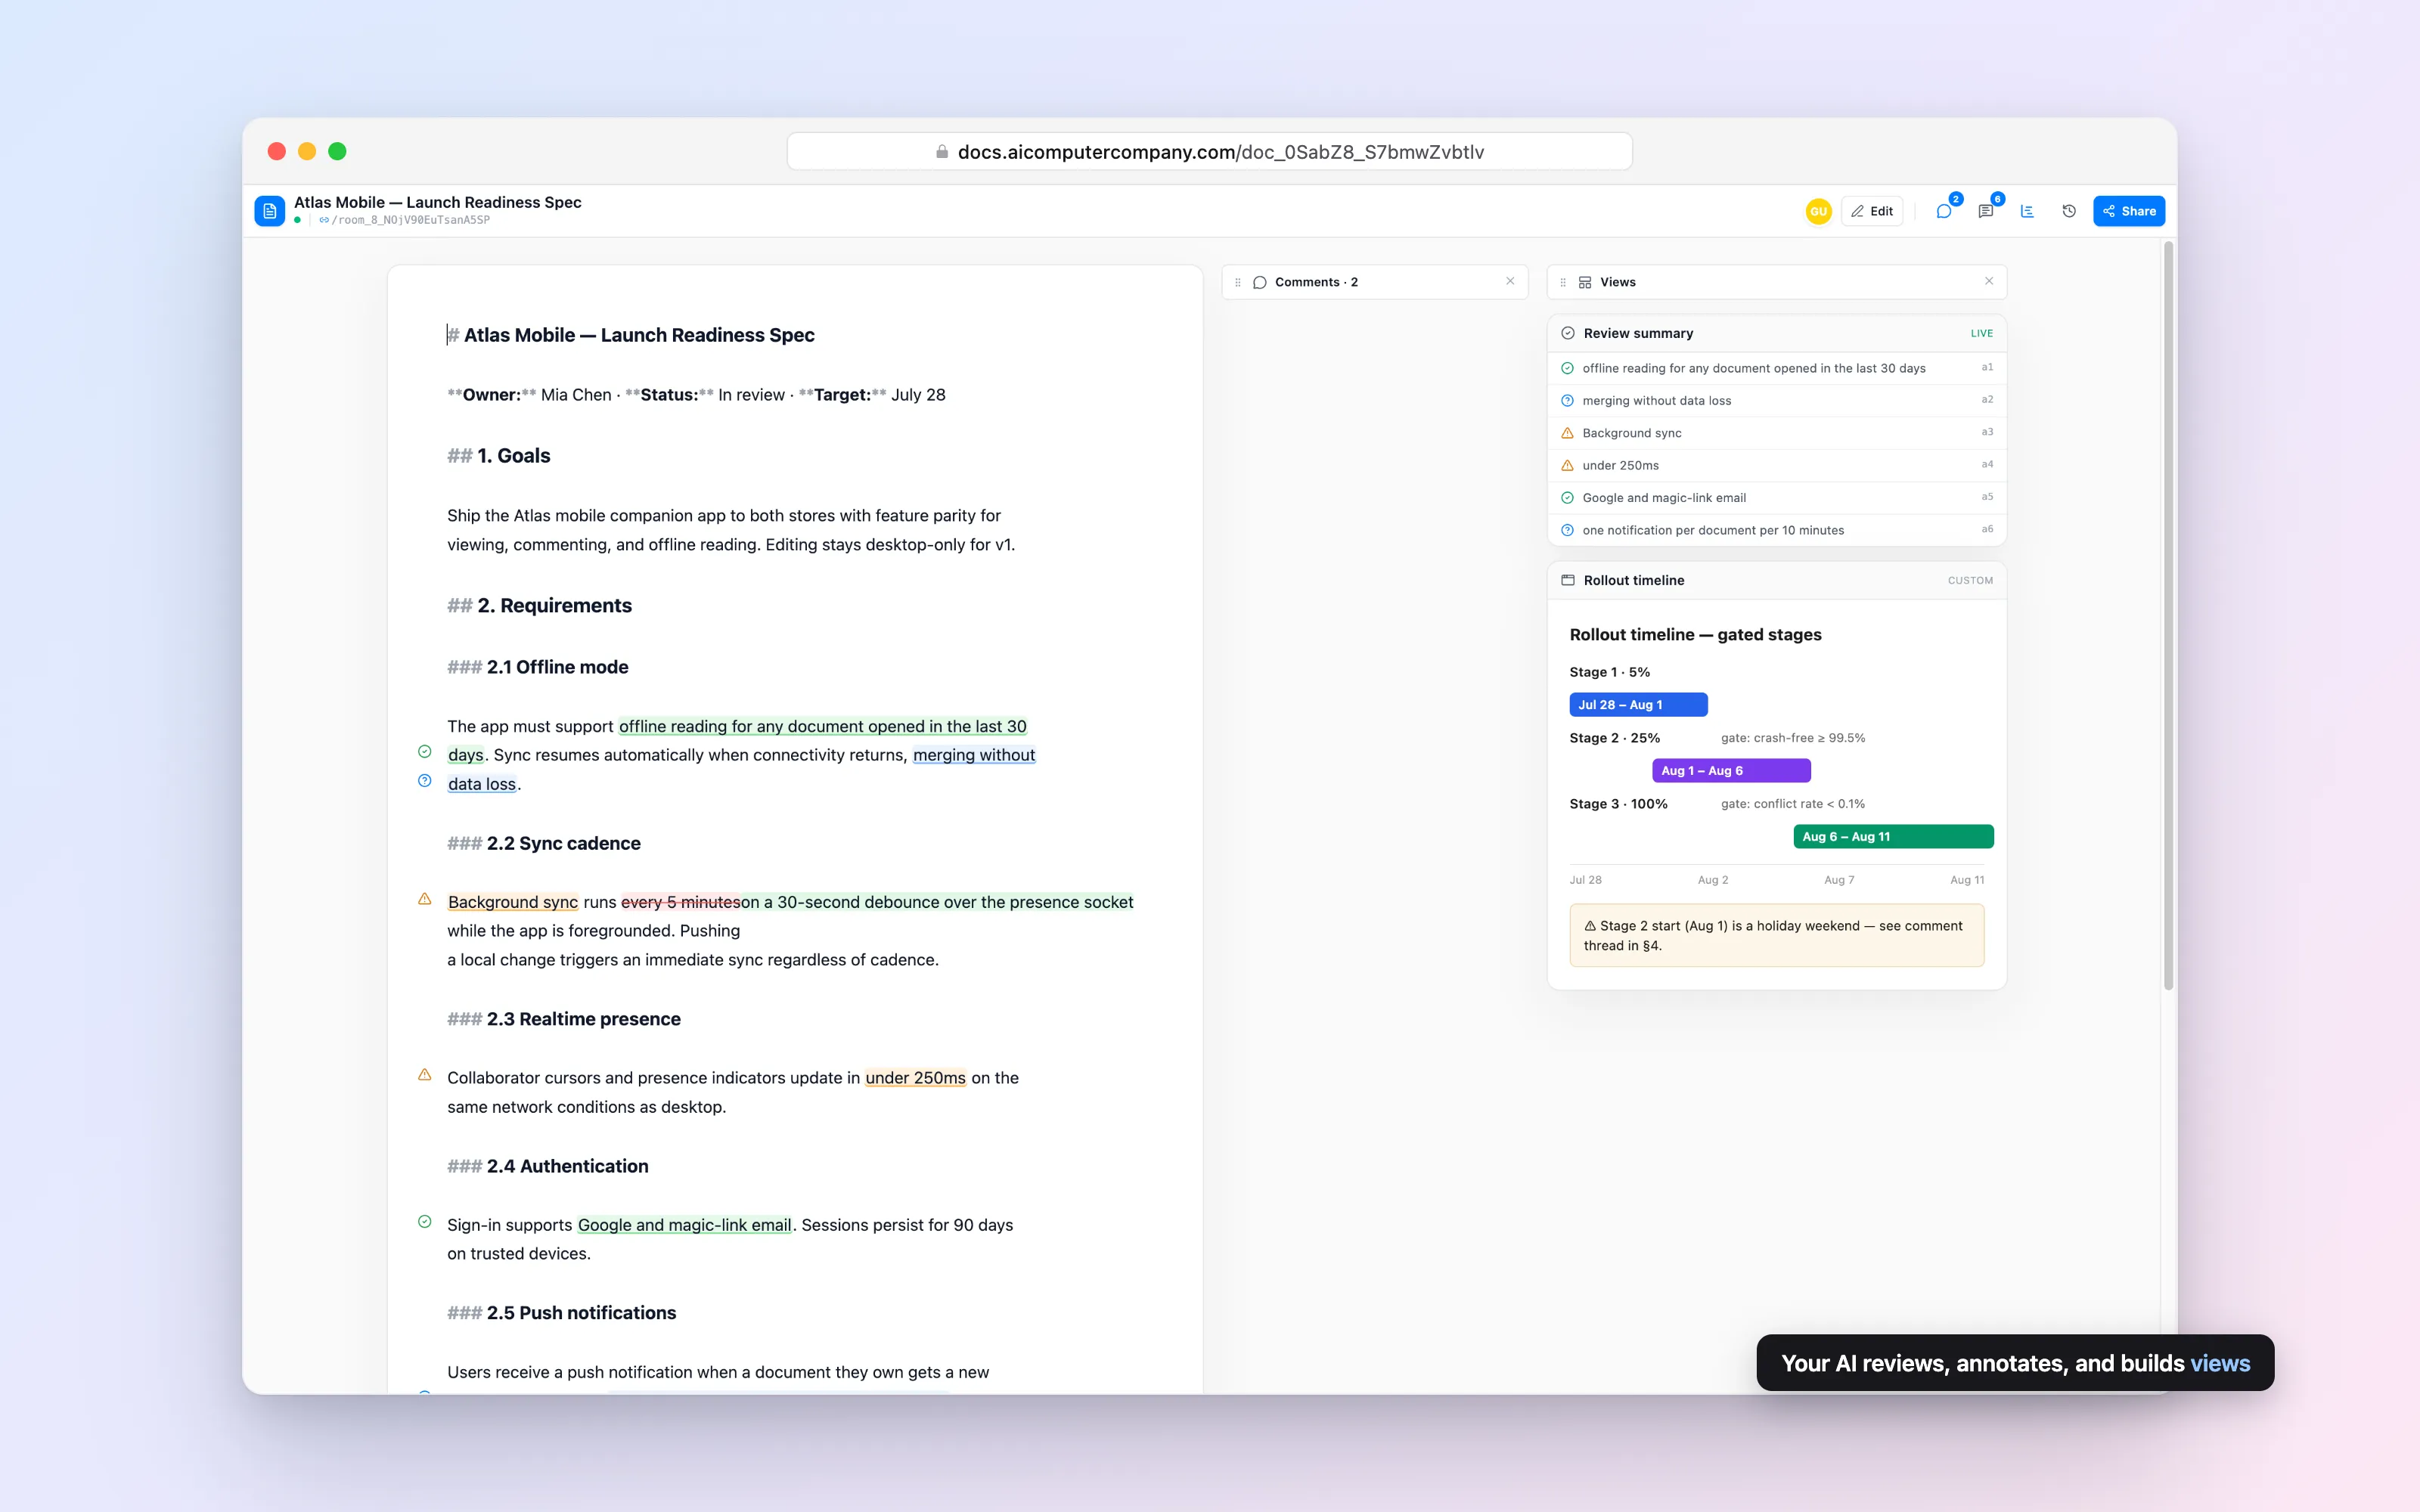Click the '2.1 Offline mode' heading

(x=557, y=667)
